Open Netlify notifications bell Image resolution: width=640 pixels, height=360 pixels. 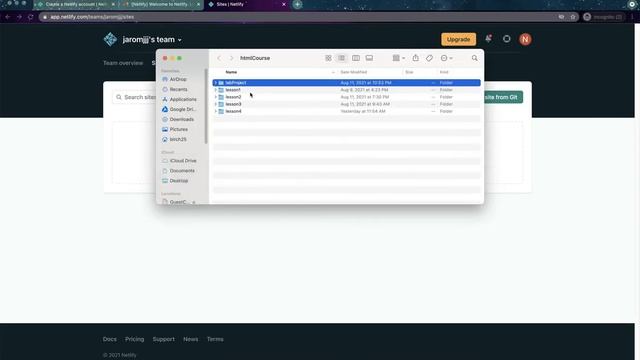point(488,39)
